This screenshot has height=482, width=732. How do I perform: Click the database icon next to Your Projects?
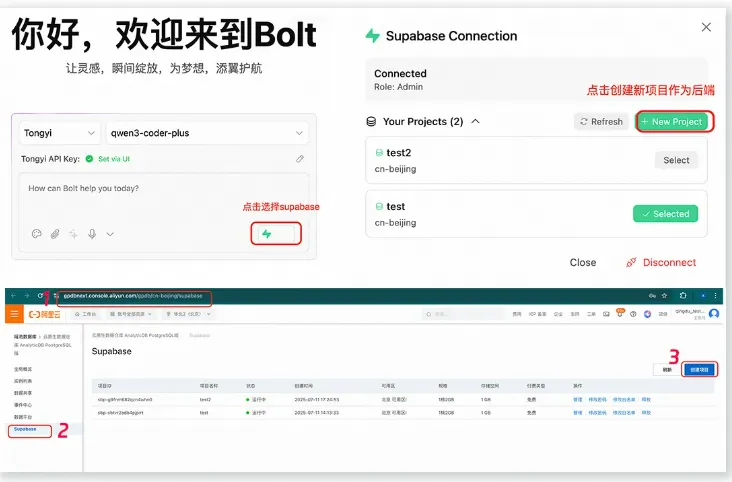371,121
